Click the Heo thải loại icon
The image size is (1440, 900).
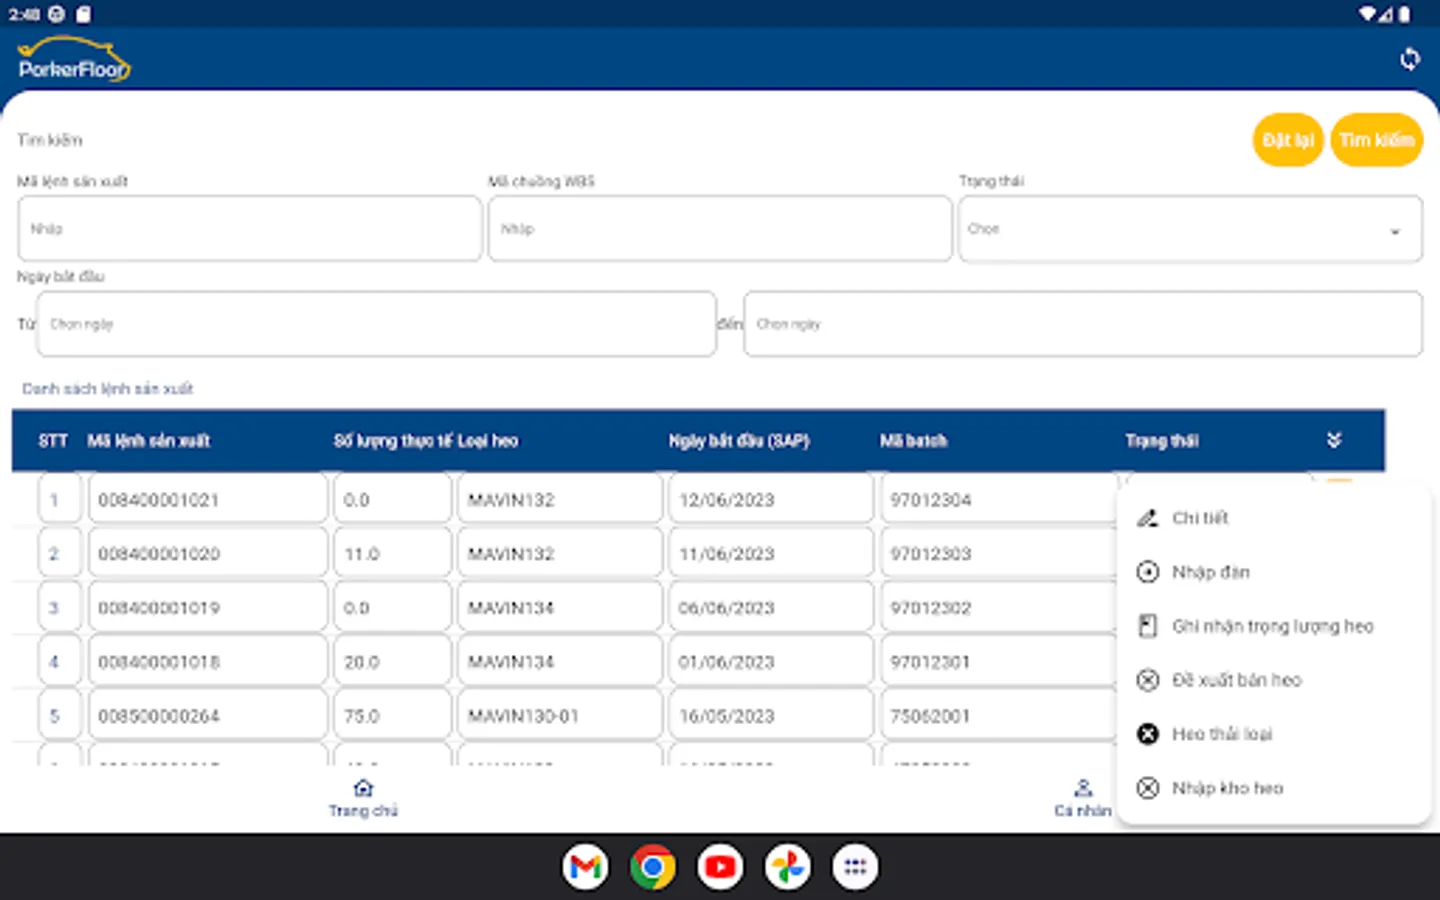click(1147, 734)
